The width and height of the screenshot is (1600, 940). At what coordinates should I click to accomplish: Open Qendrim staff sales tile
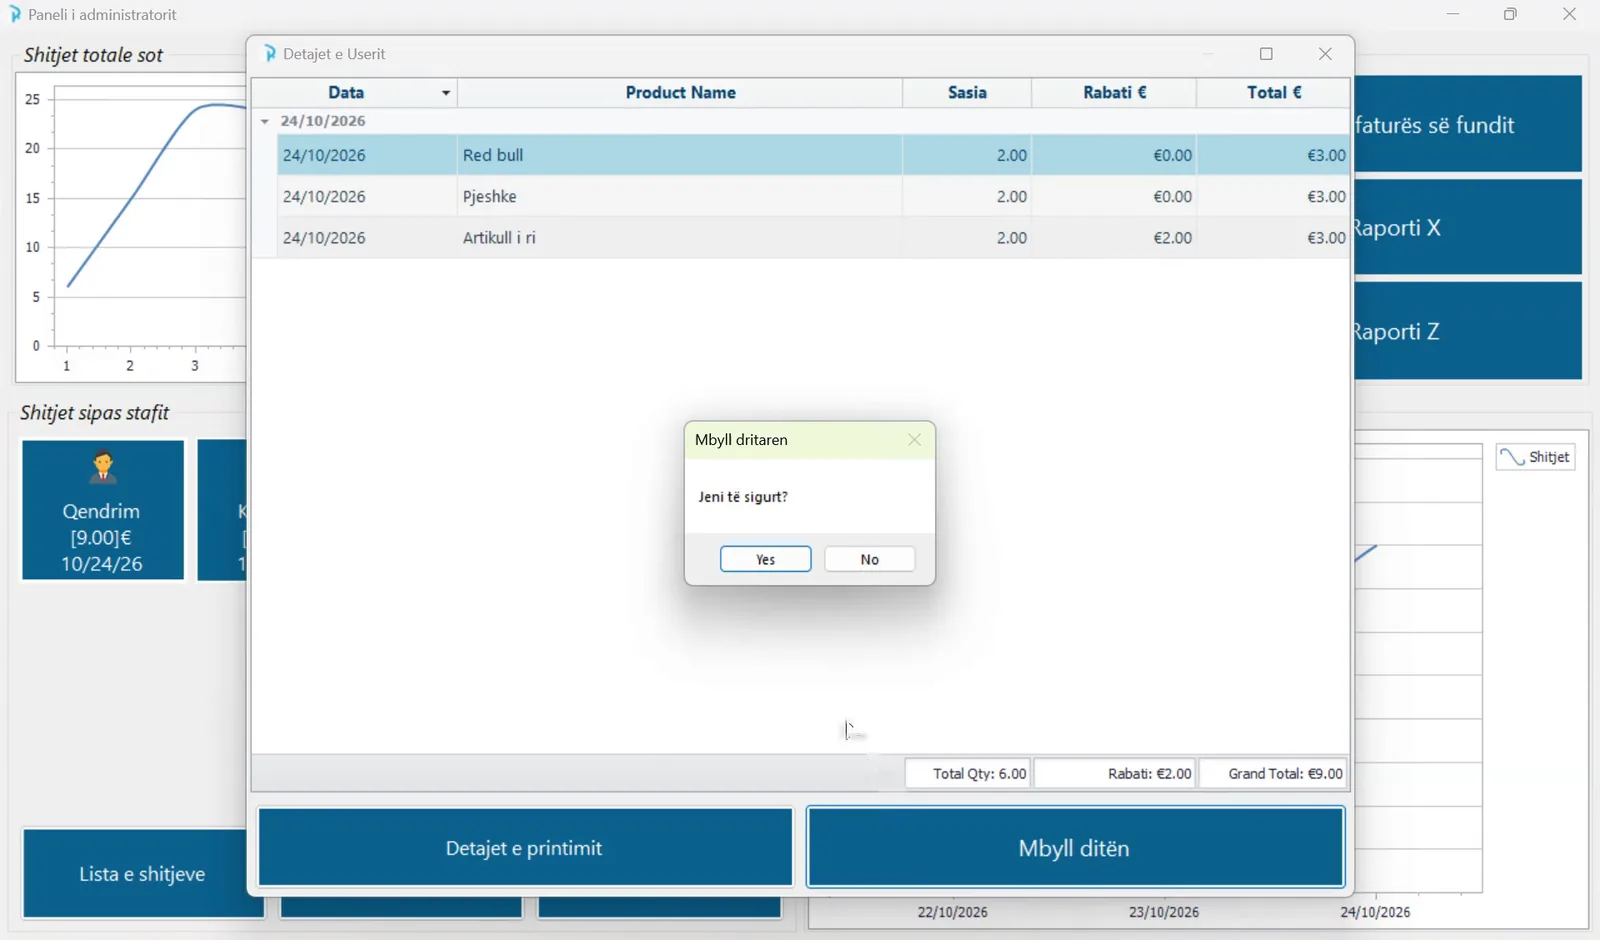tap(103, 510)
